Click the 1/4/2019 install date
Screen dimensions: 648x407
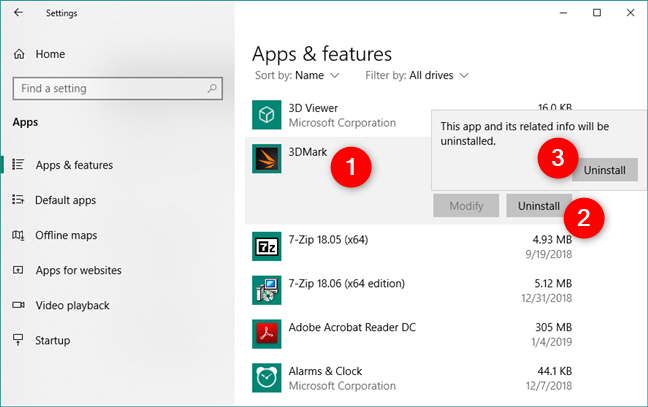pyautogui.click(x=551, y=342)
